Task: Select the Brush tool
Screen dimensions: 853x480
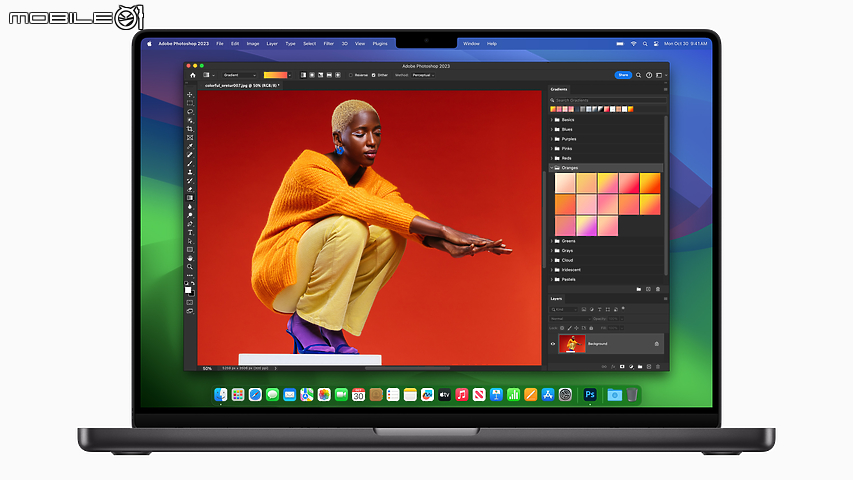Action: (190, 163)
